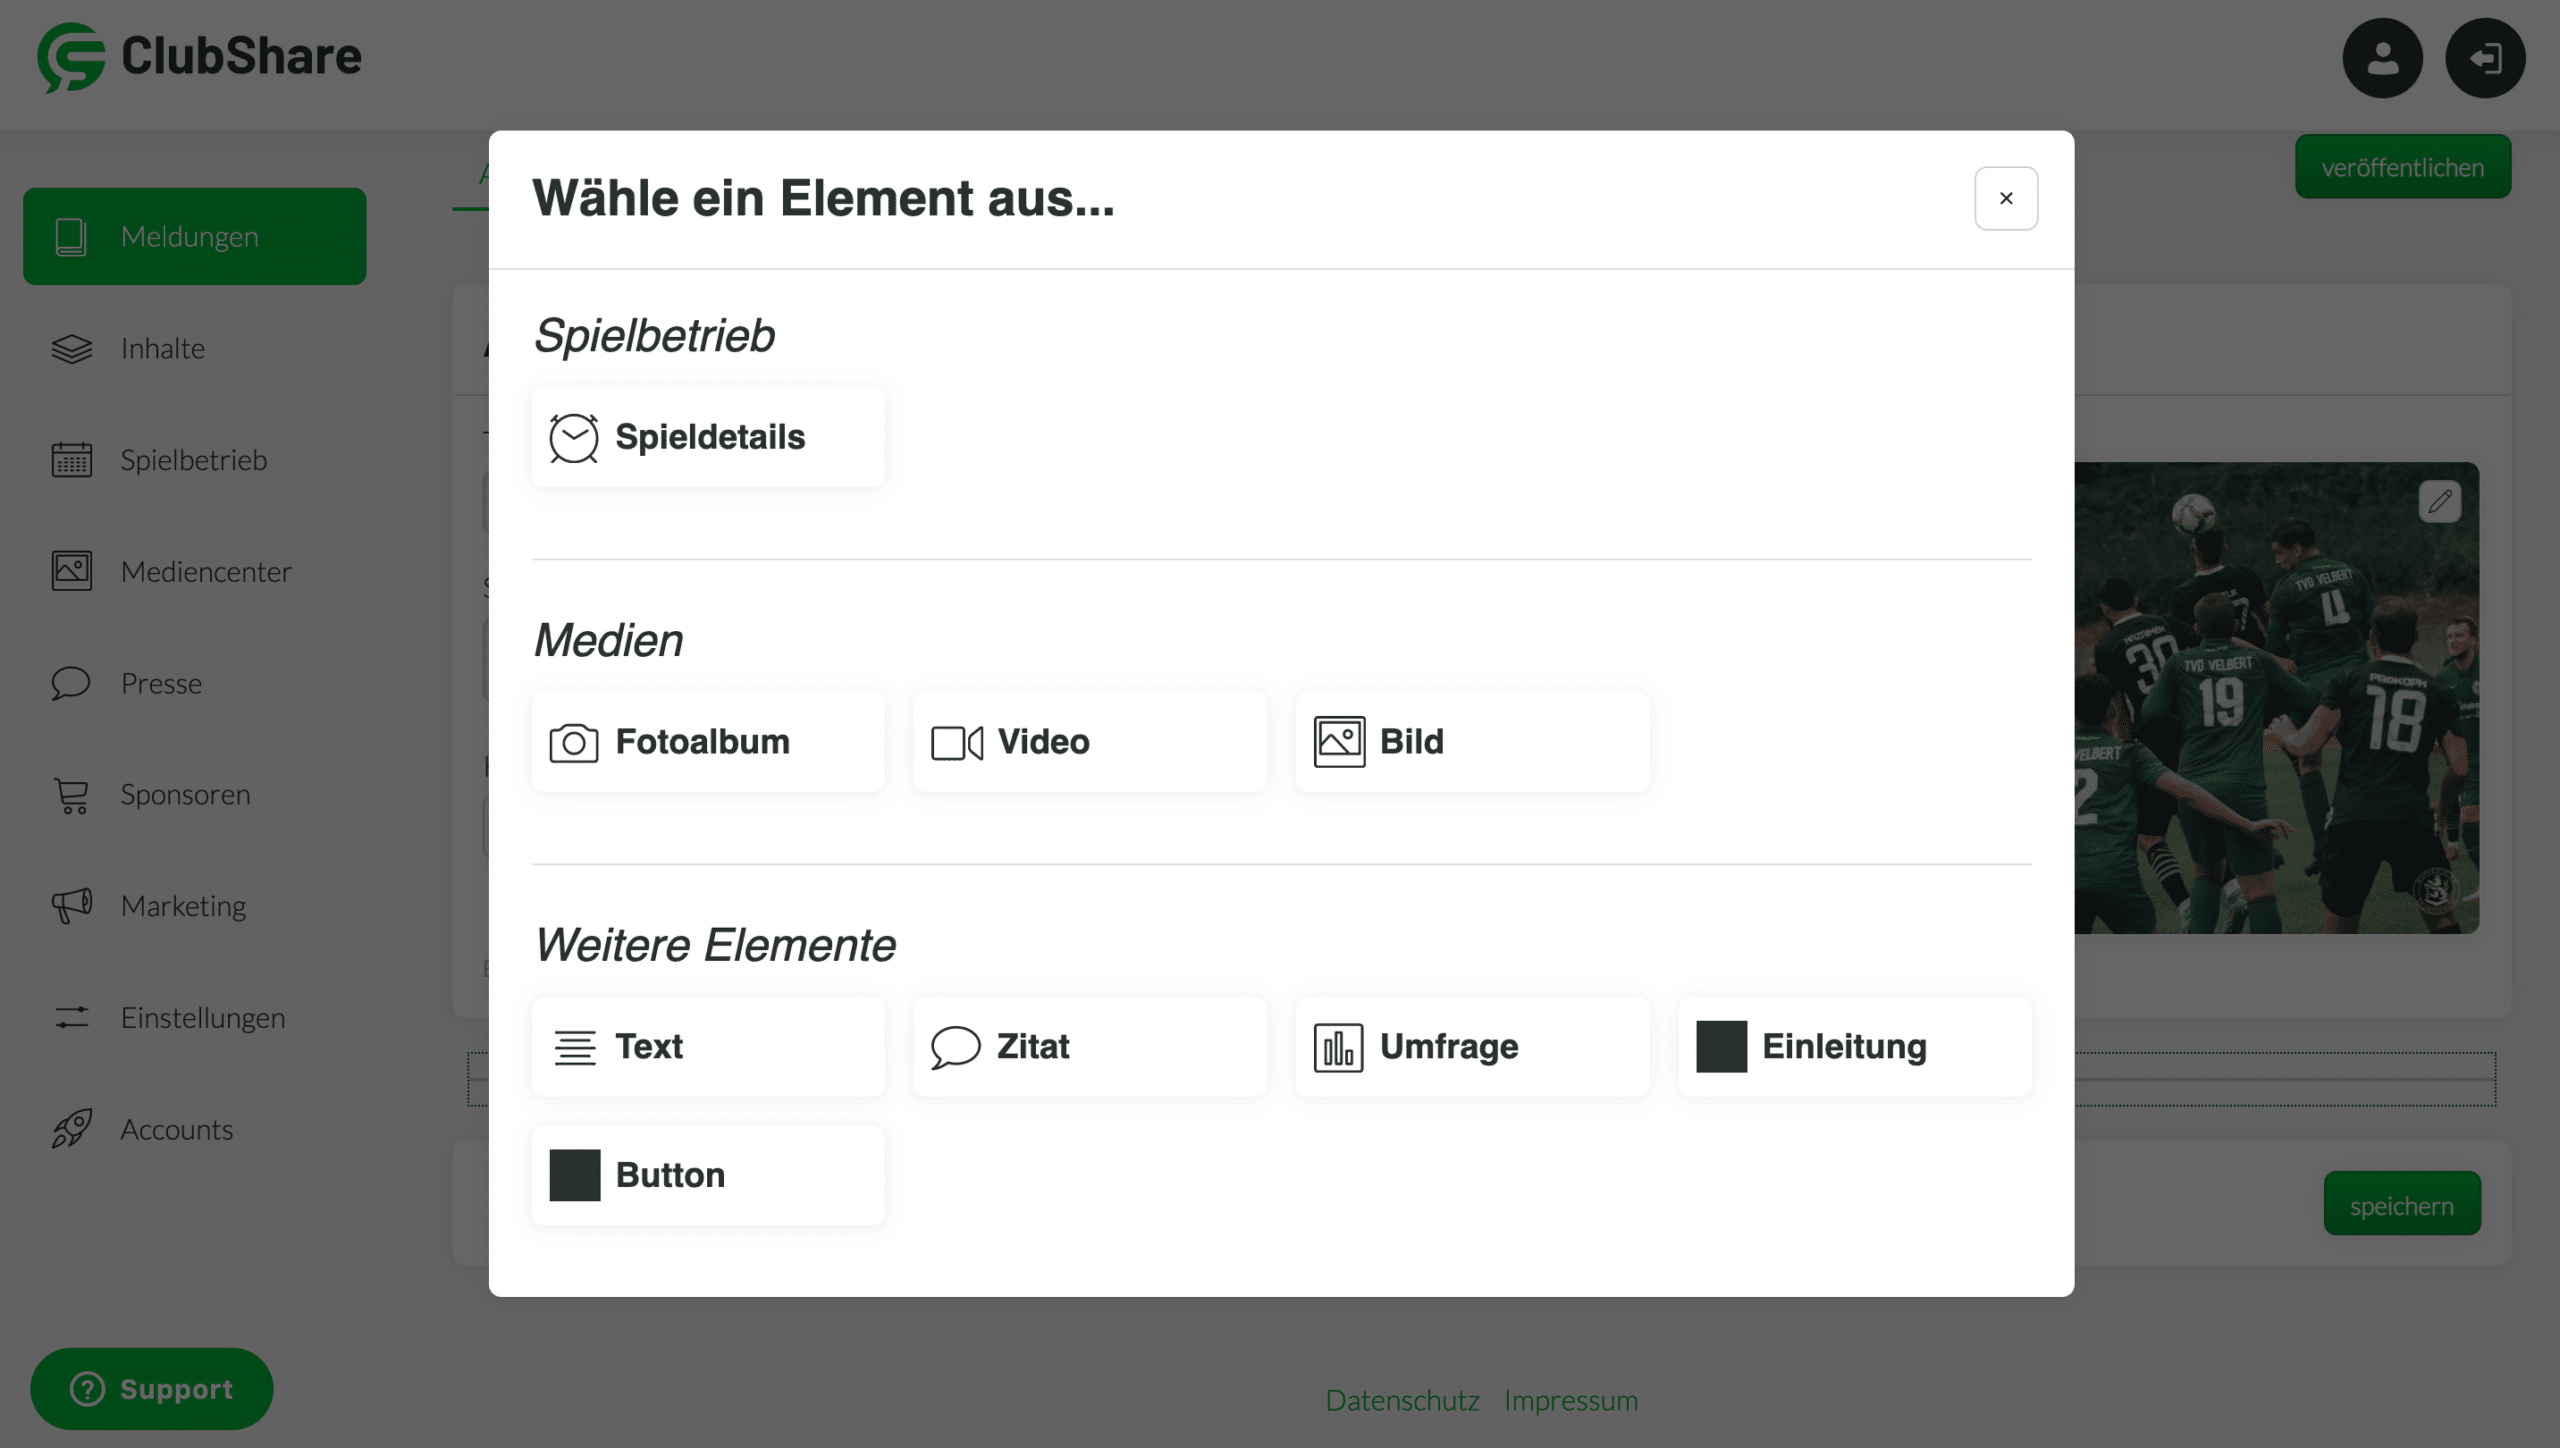Choose the Video element
The height and width of the screenshot is (1448, 2560).
tap(1090, 742)
